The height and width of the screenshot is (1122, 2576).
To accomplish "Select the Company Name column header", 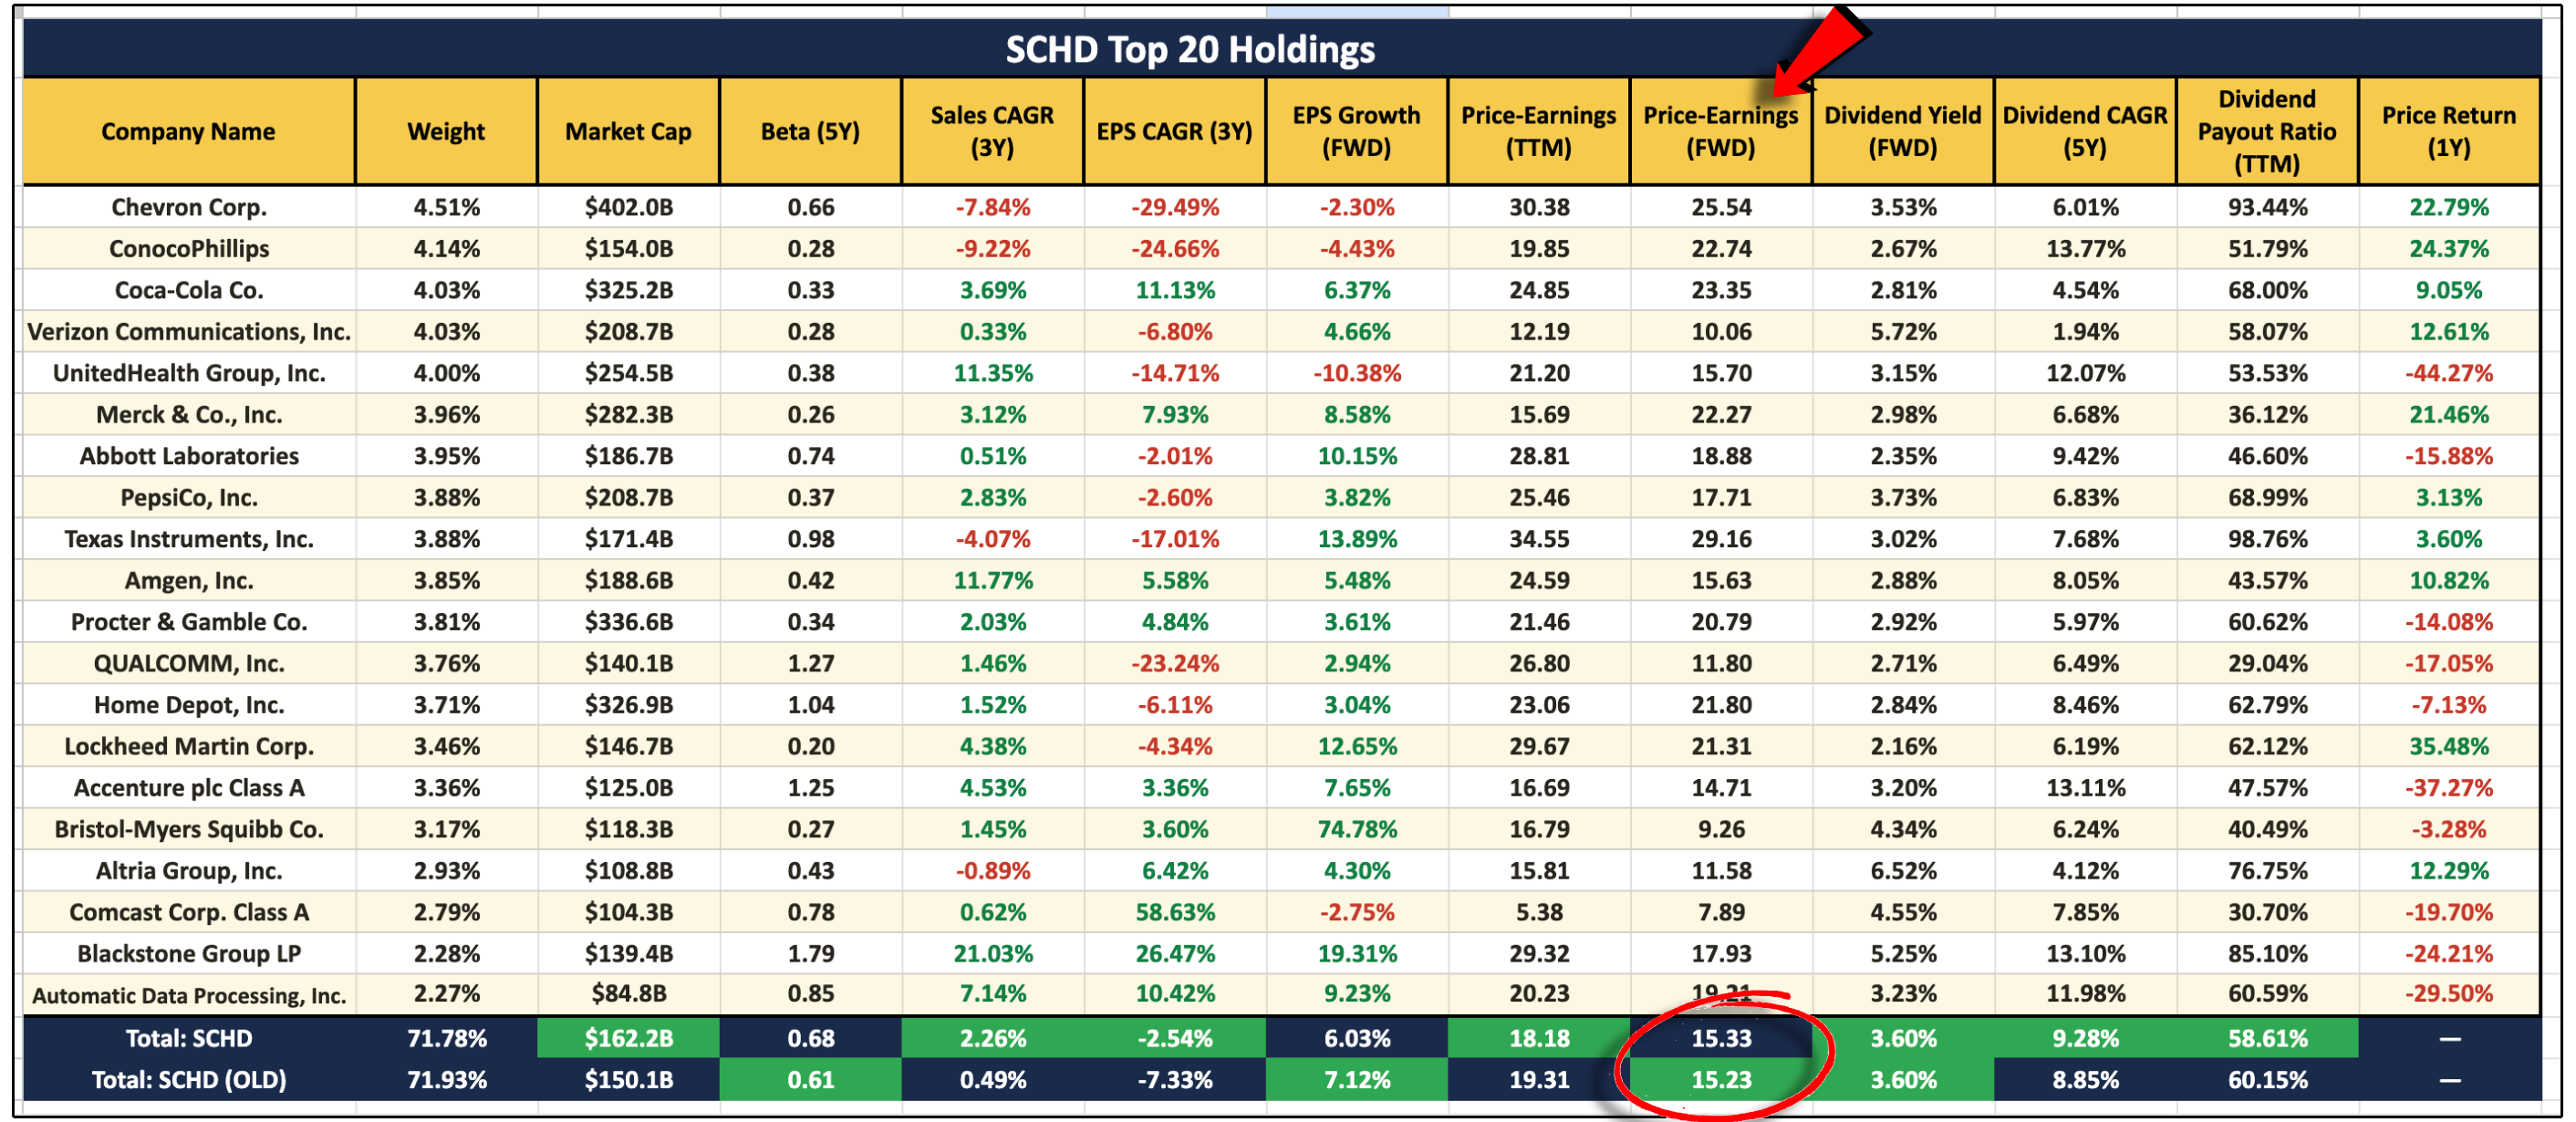I will 188,132.
